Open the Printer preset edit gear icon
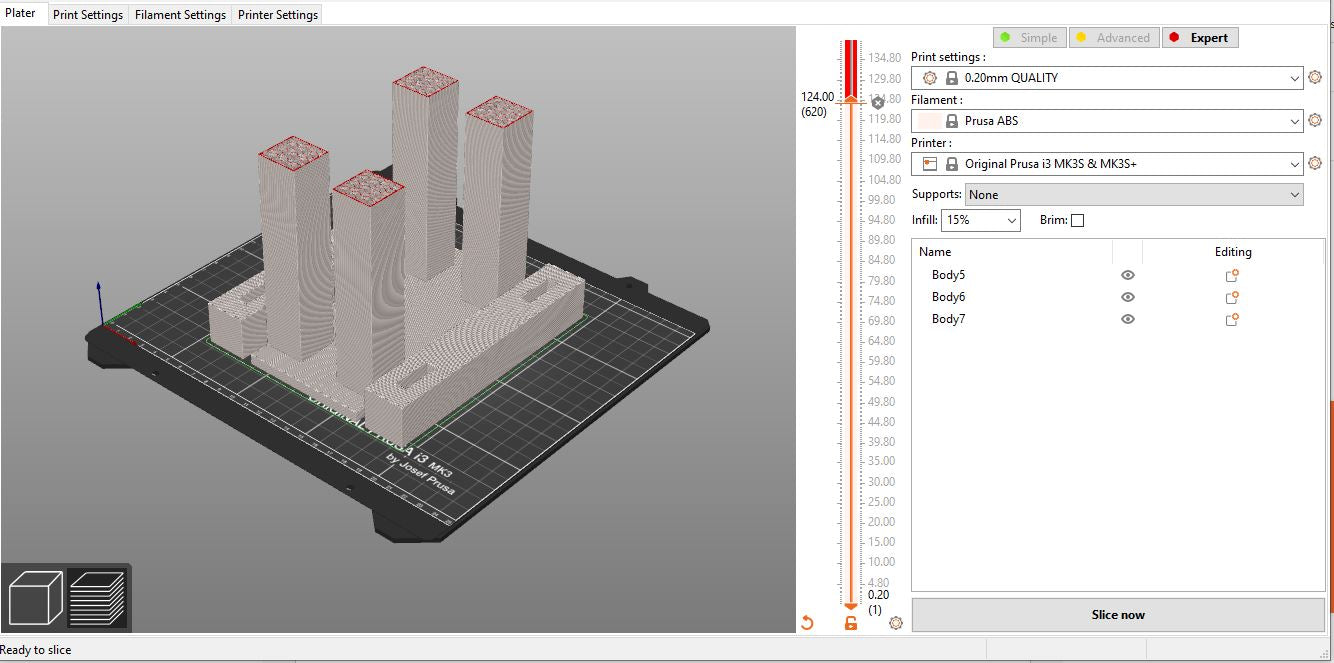1334x663 pixels. (1315, 164)
